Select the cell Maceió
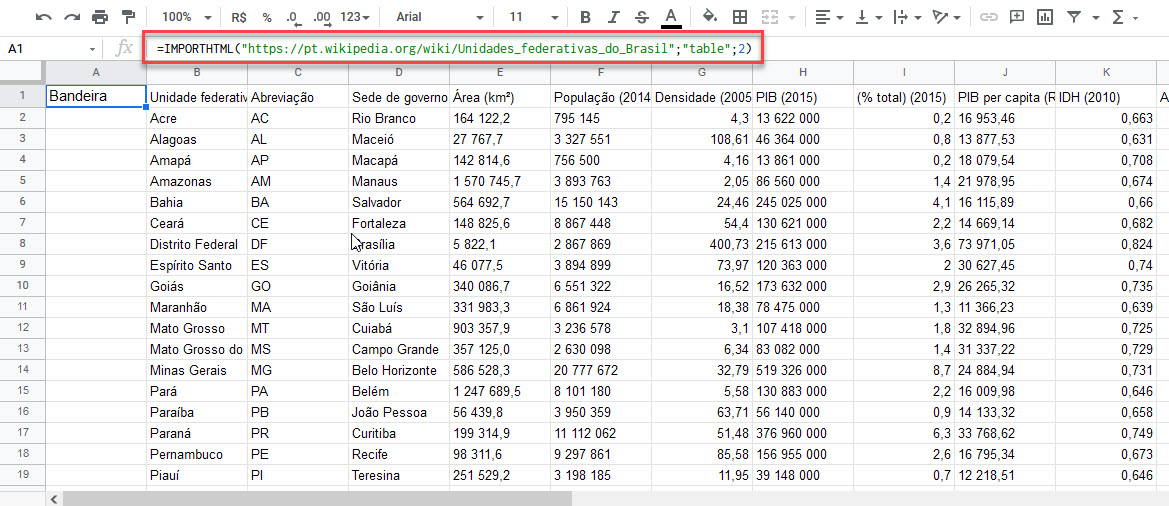 [399, 139]
